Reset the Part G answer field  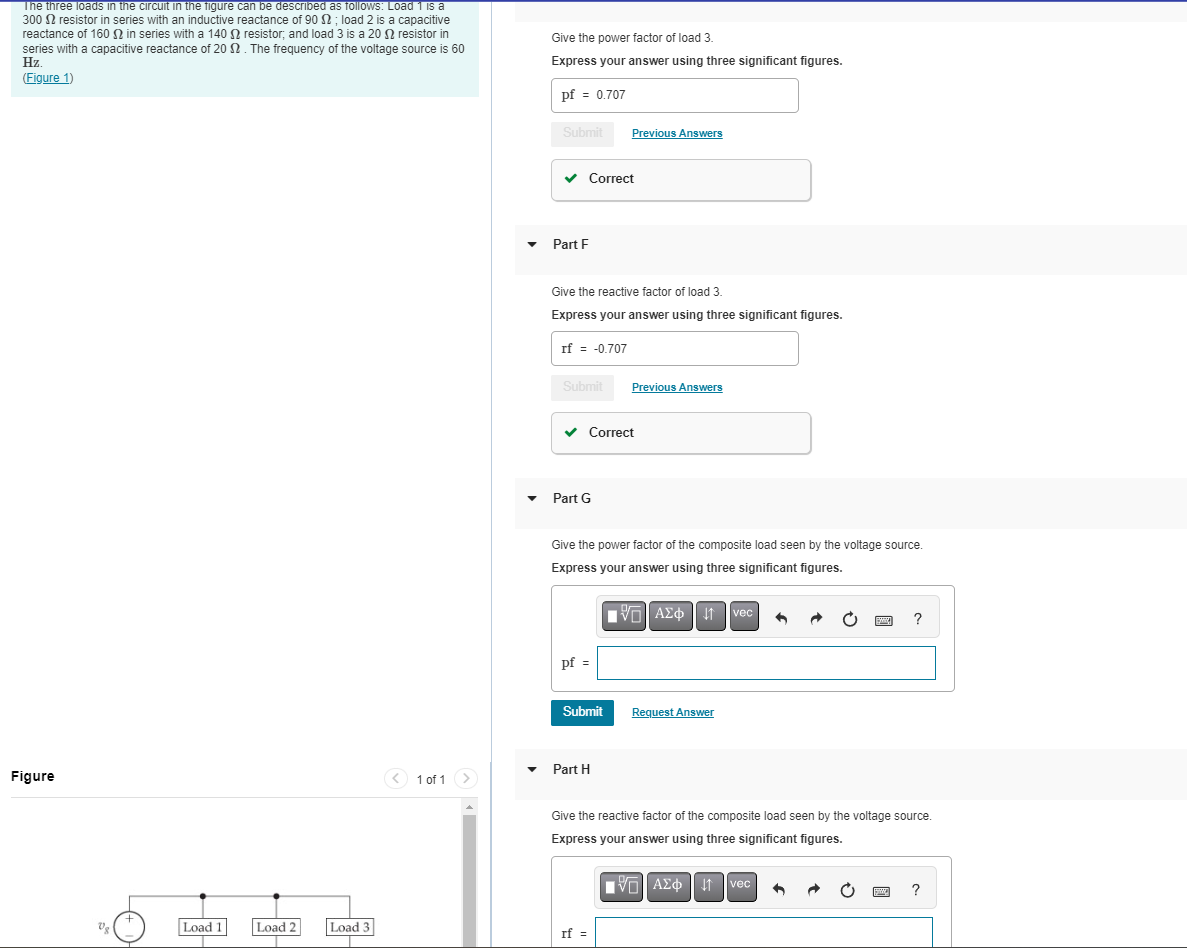point(850,619)
